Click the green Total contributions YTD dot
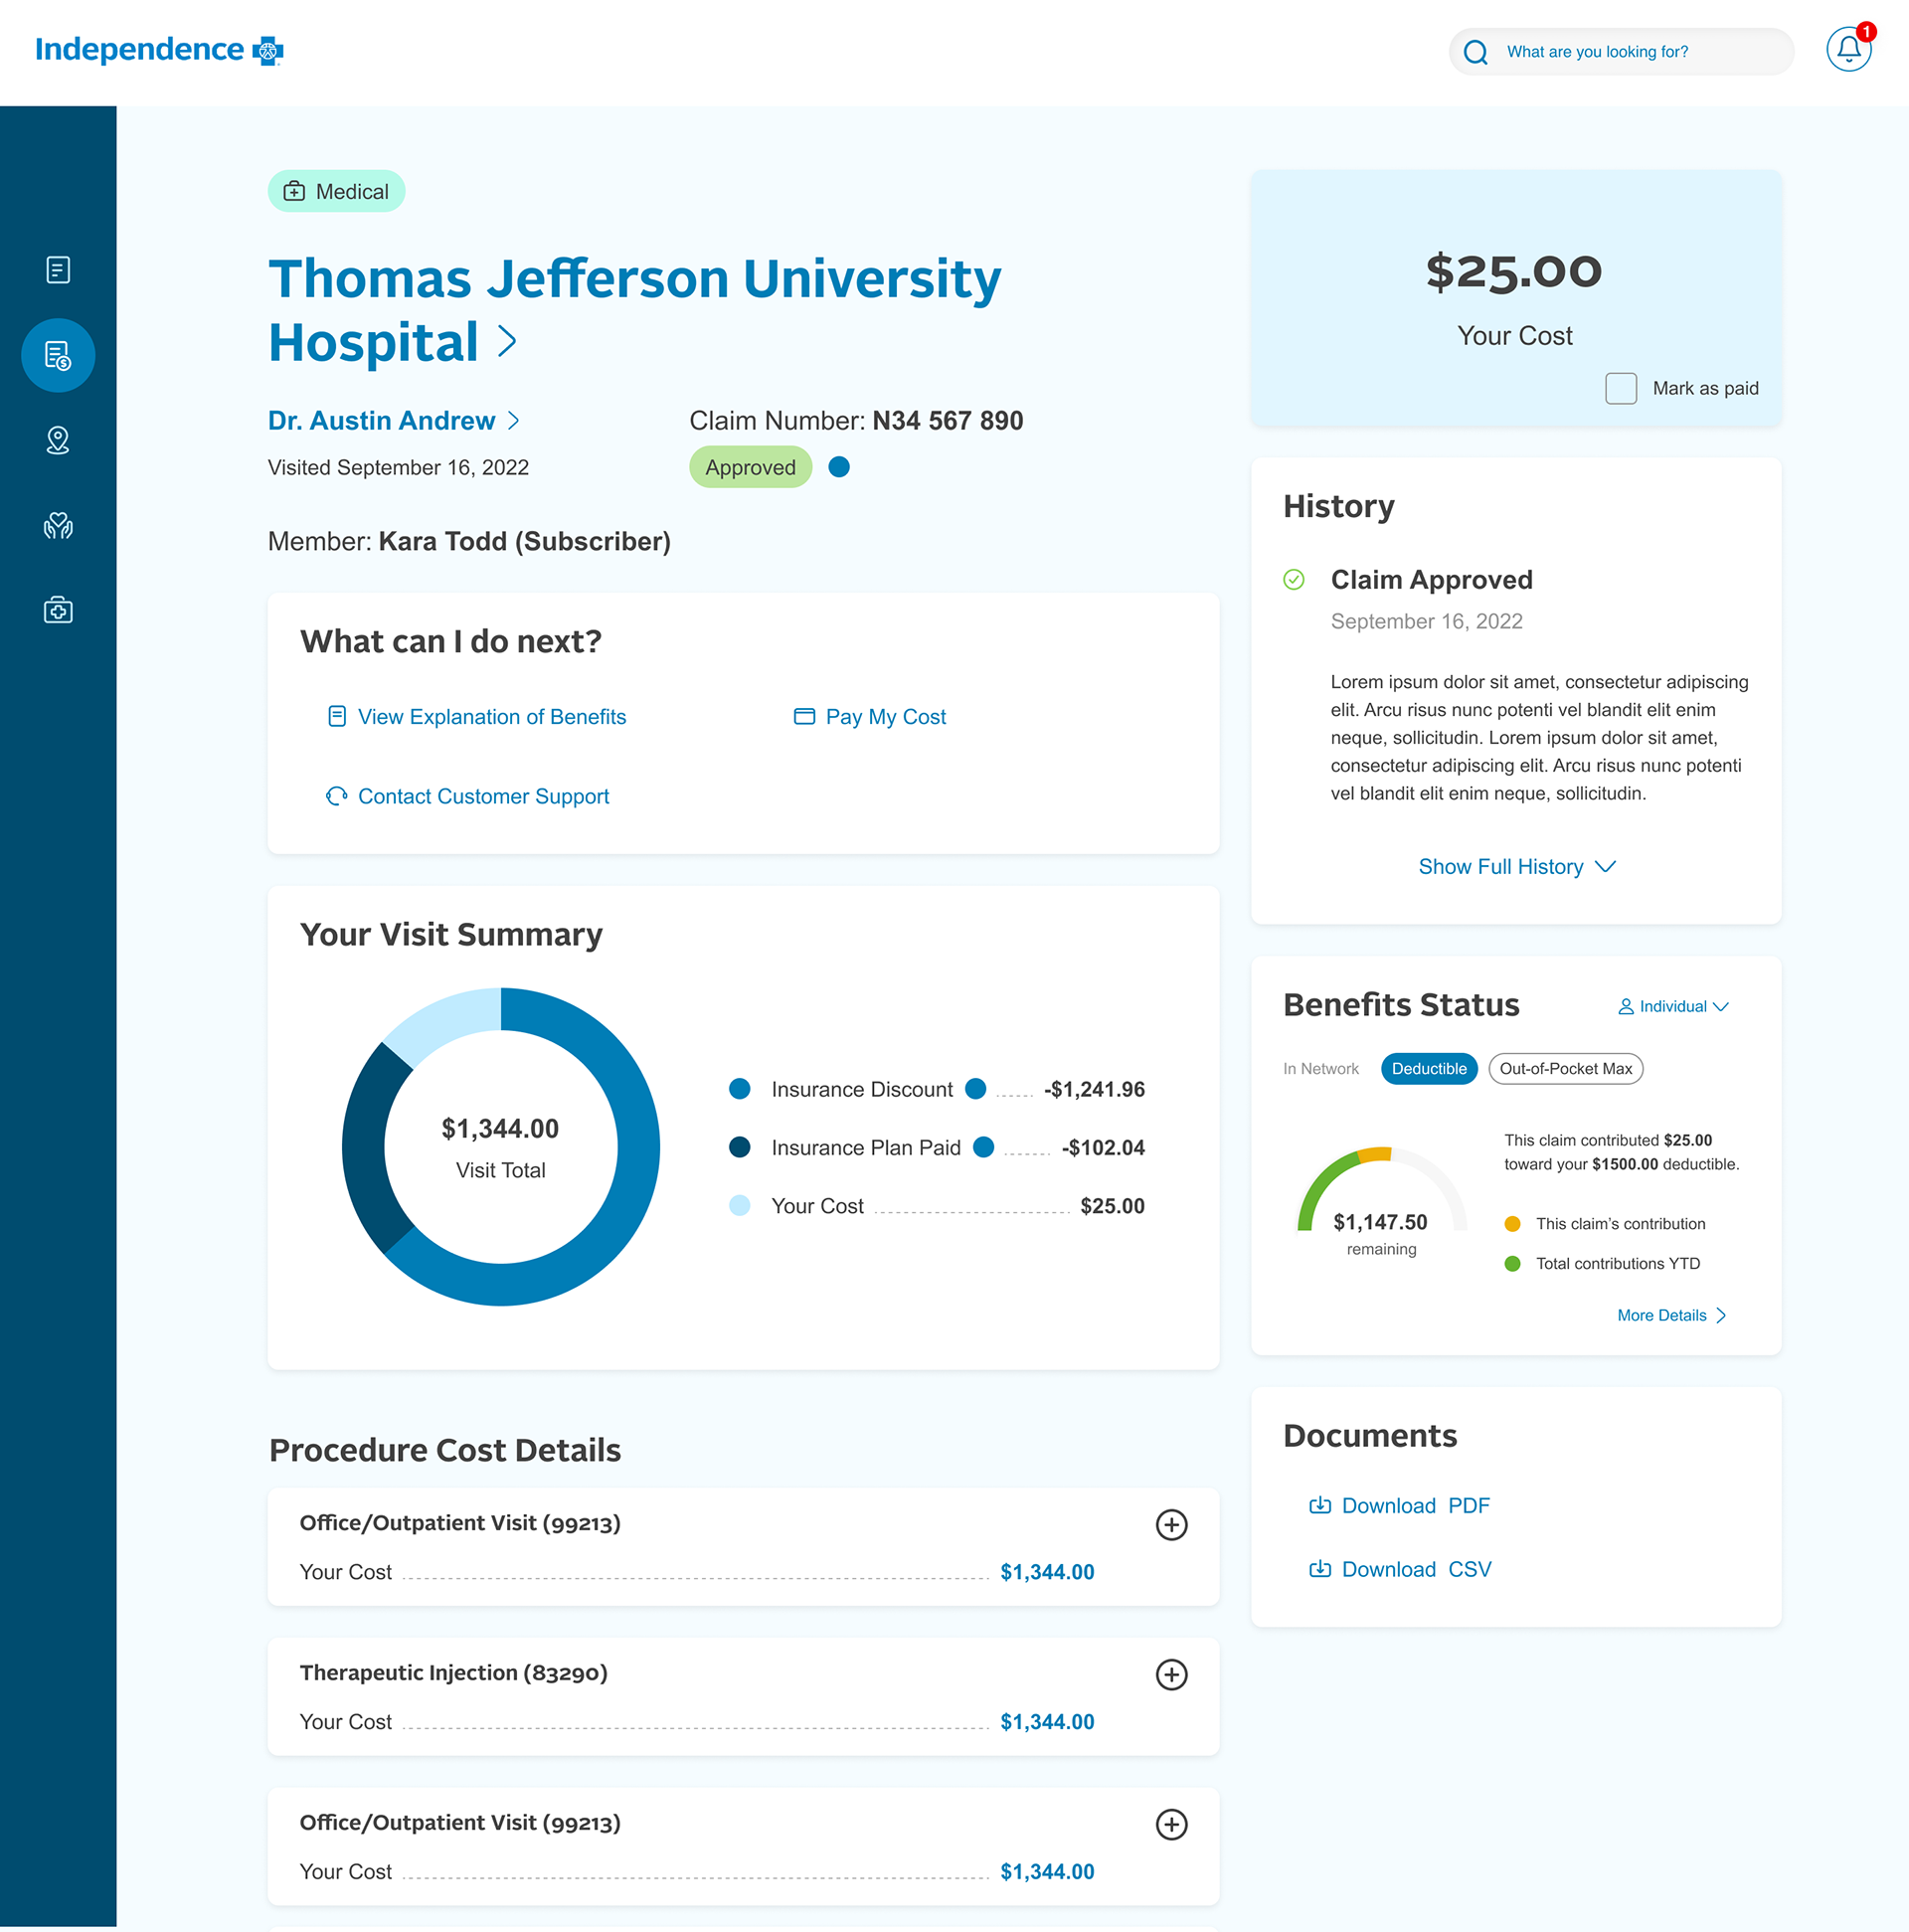1909x1932 pixels. (x=1512, y=1263)
